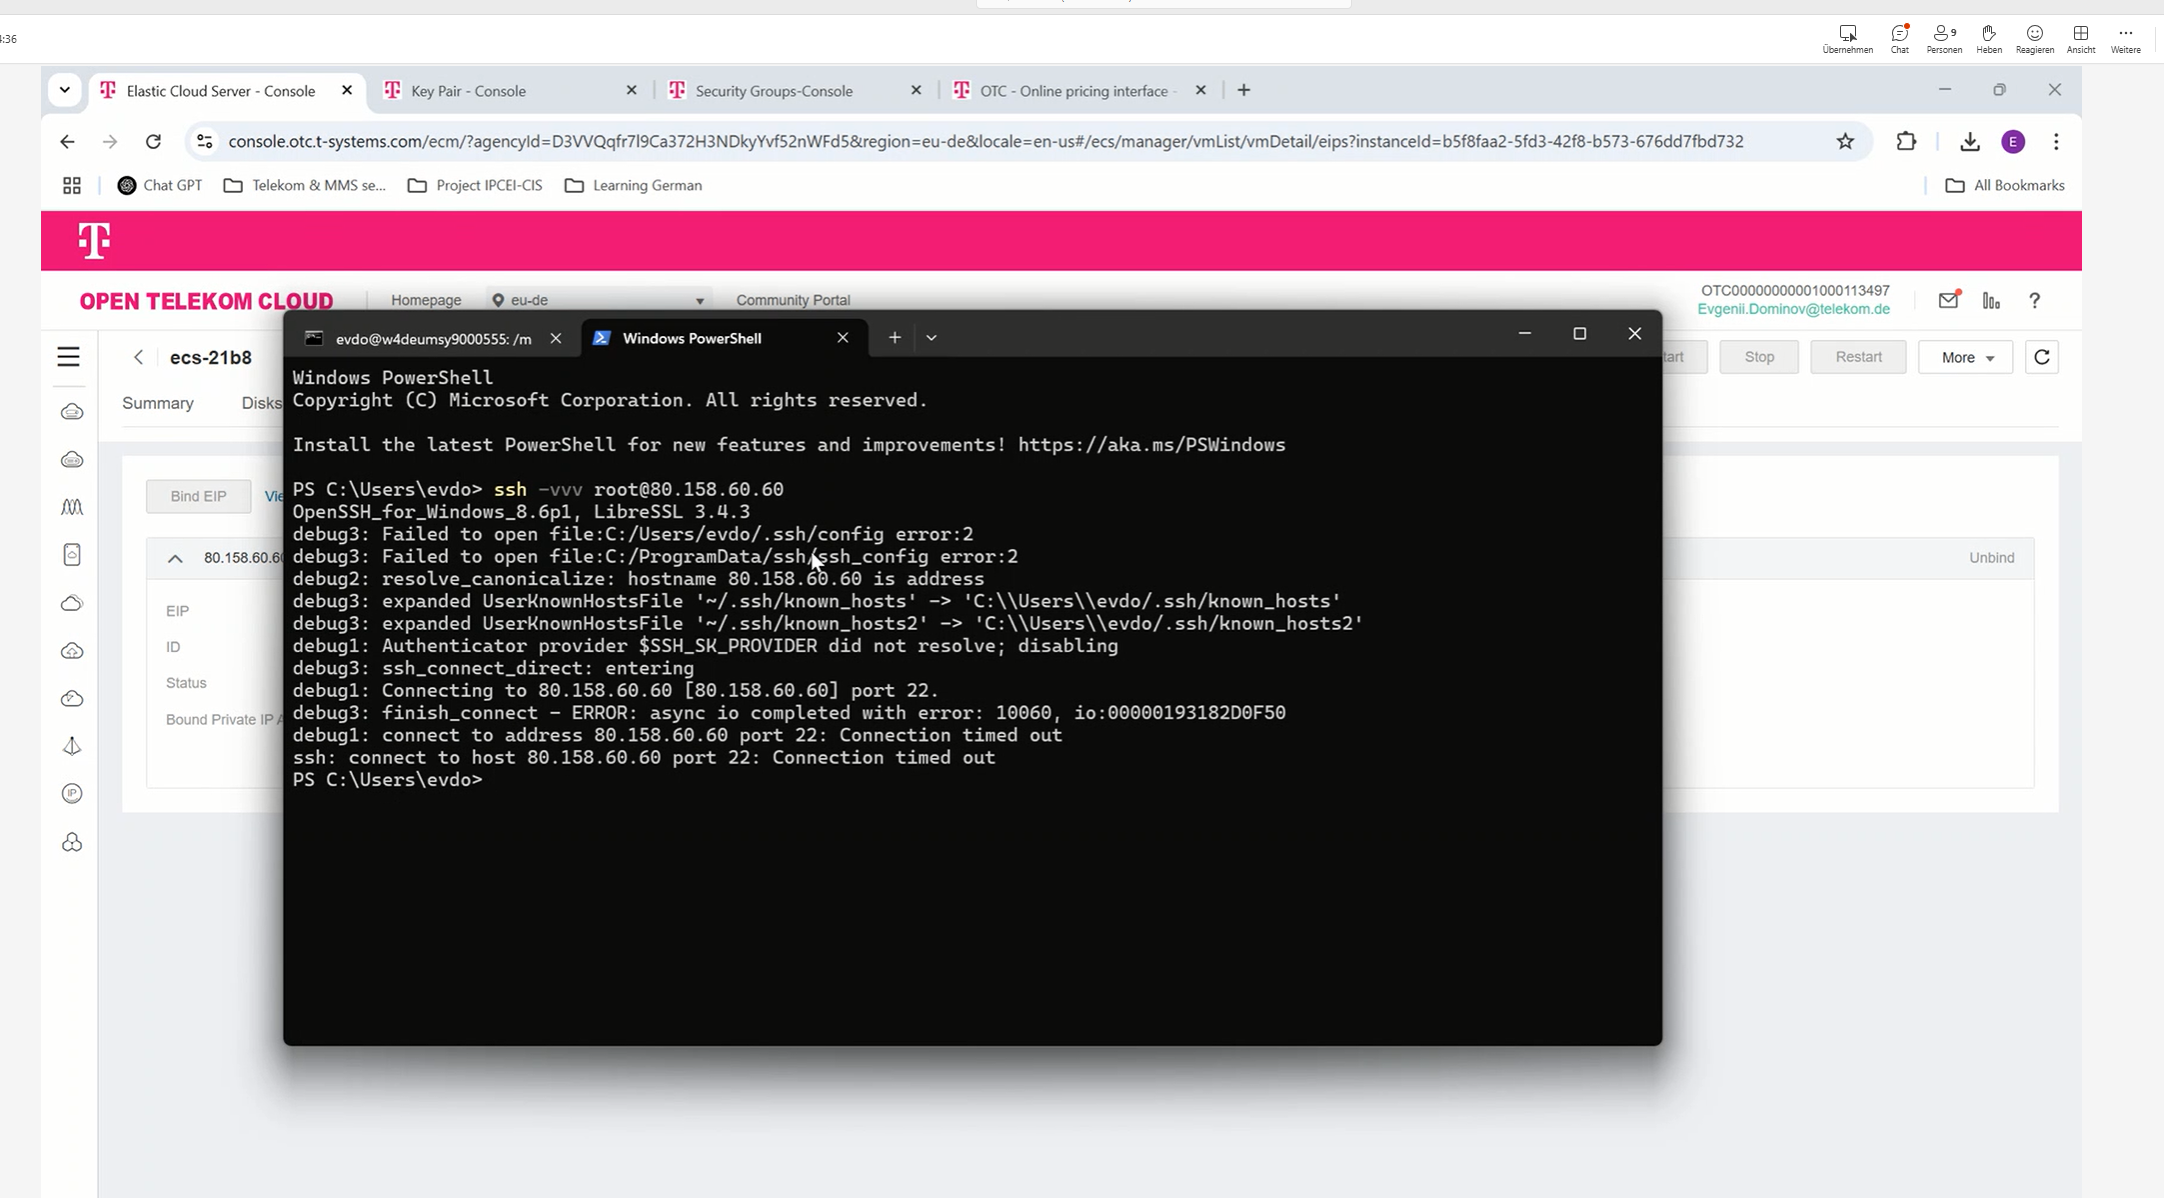Bookmark this page with the star icon
2164x1198 pixels.
click(x=1845, y=142)
